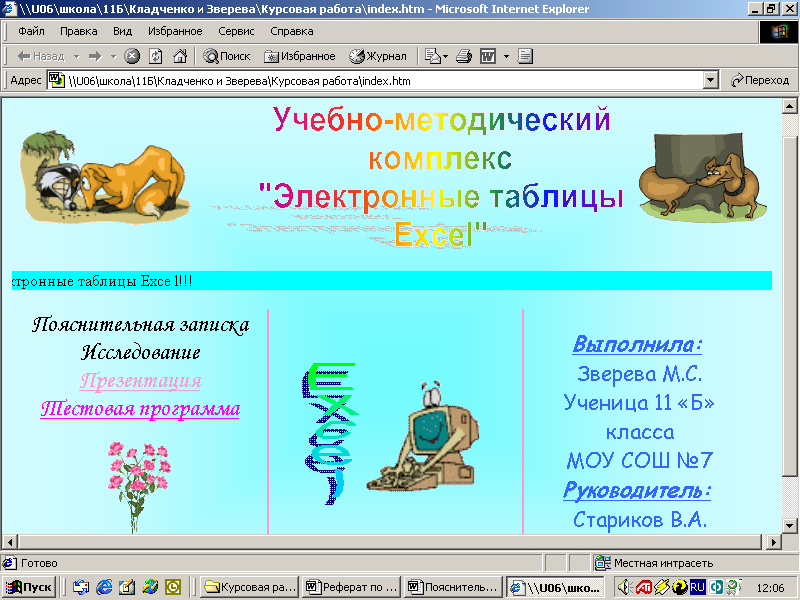Screen dimensions: 800x600
Task: Expand the Edit-with dropdown arrow
Action: (506, 56)
